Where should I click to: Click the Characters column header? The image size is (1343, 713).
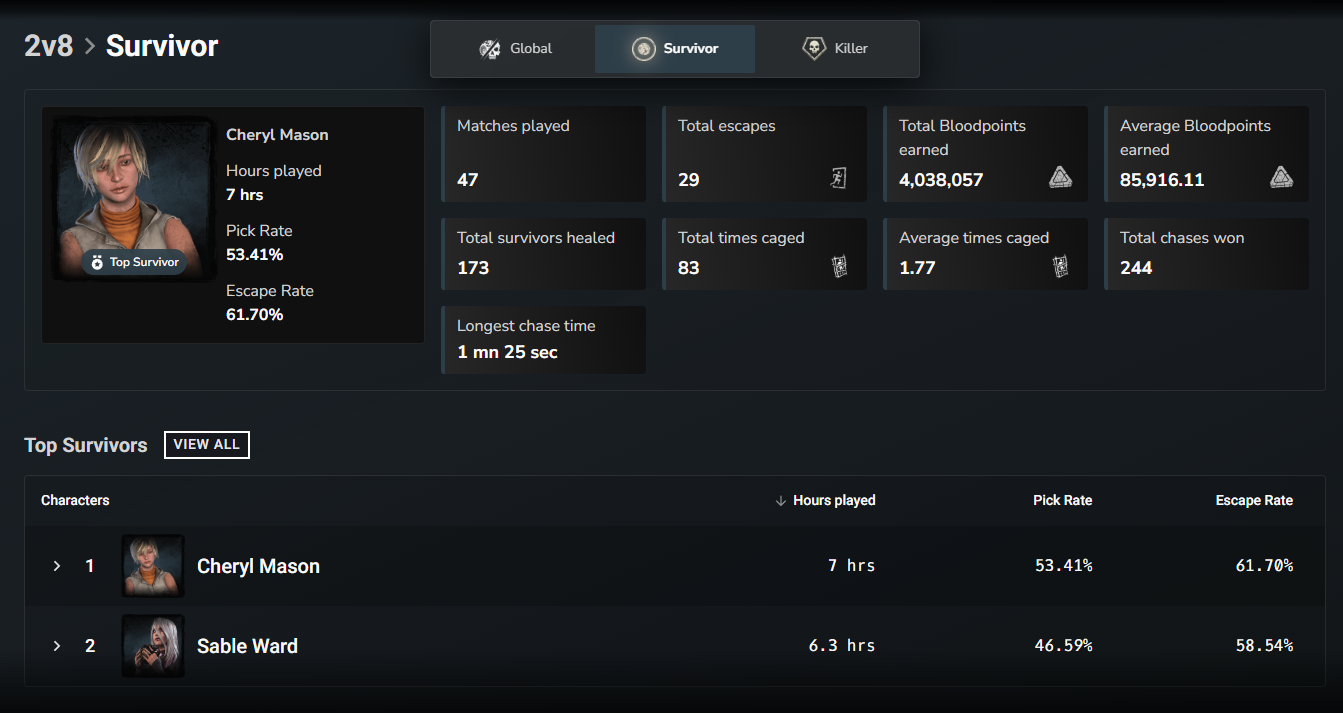(x=75, y=500)
